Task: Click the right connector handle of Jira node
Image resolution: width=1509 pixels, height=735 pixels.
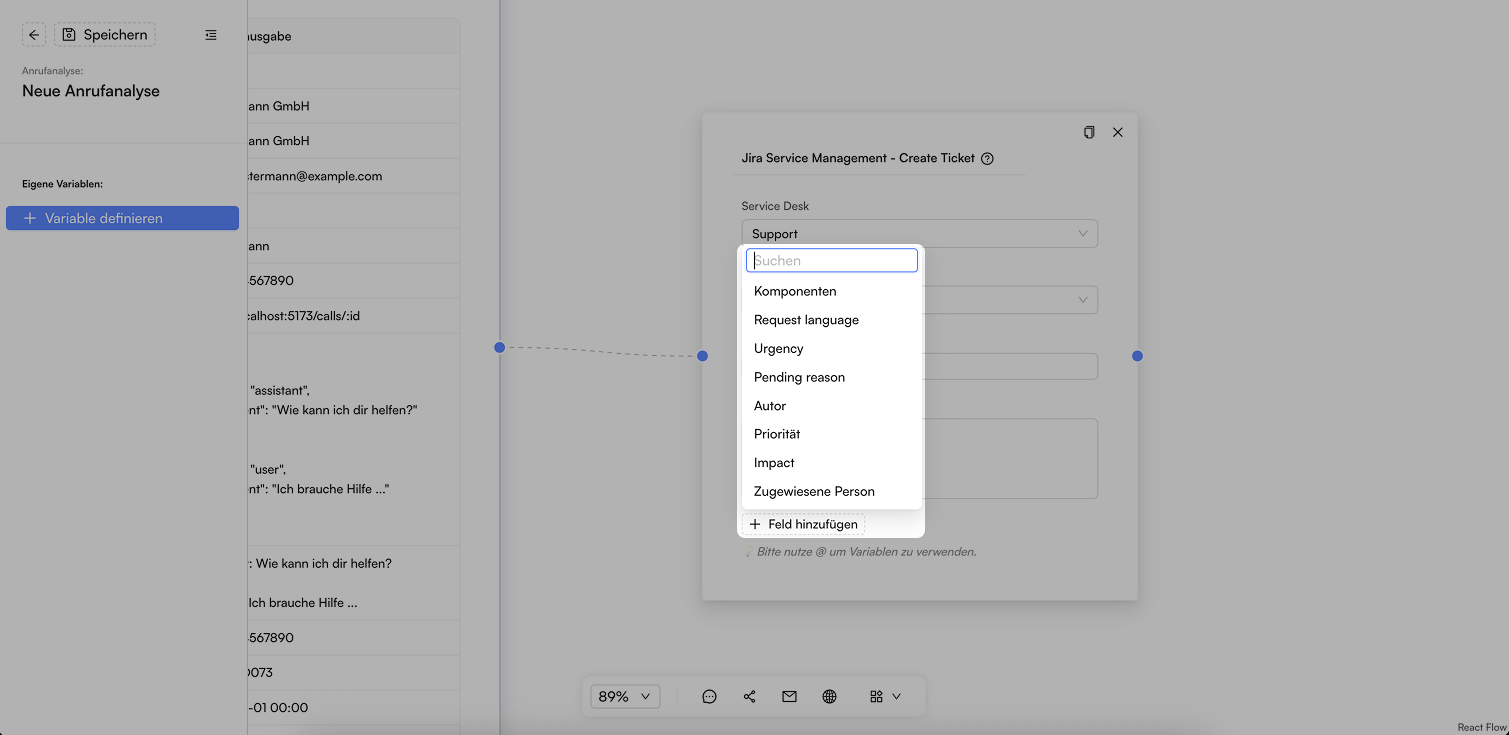Action: coord(1137,356)
